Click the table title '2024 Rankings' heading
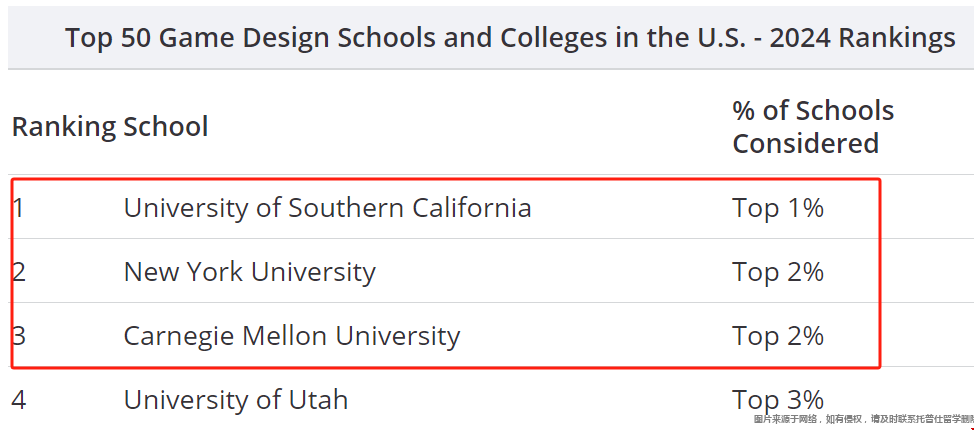Viewport: 974px width, 430px height. (862, 38)
